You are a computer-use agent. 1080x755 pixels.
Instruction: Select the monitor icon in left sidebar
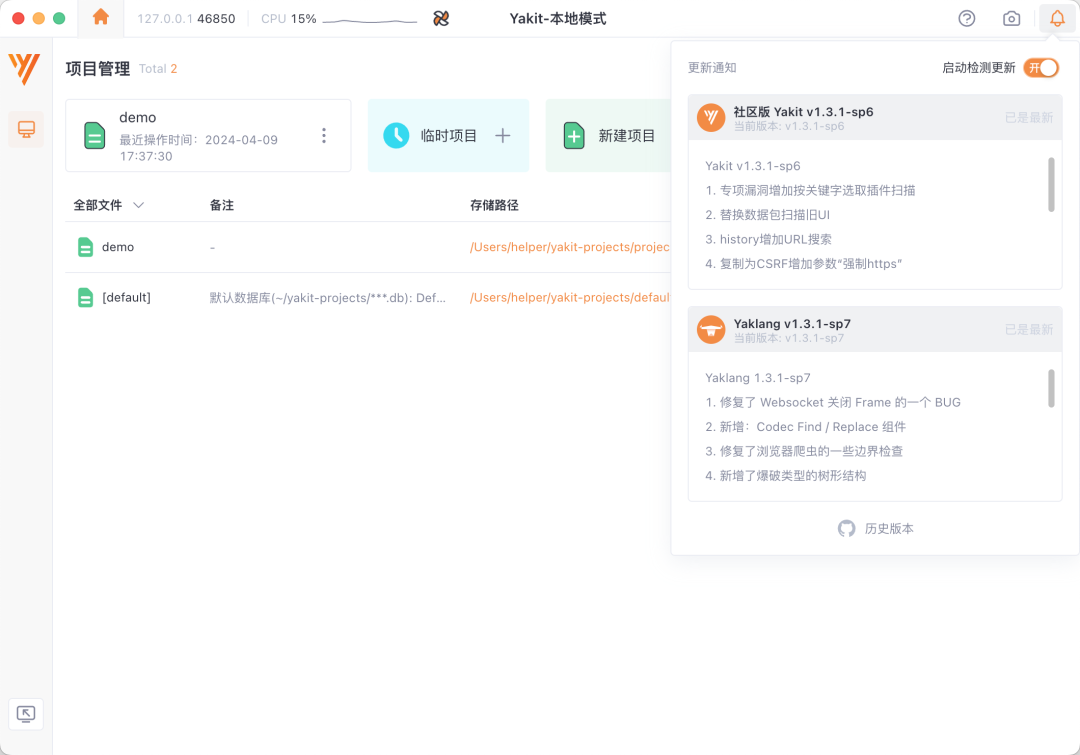(26, 130)
